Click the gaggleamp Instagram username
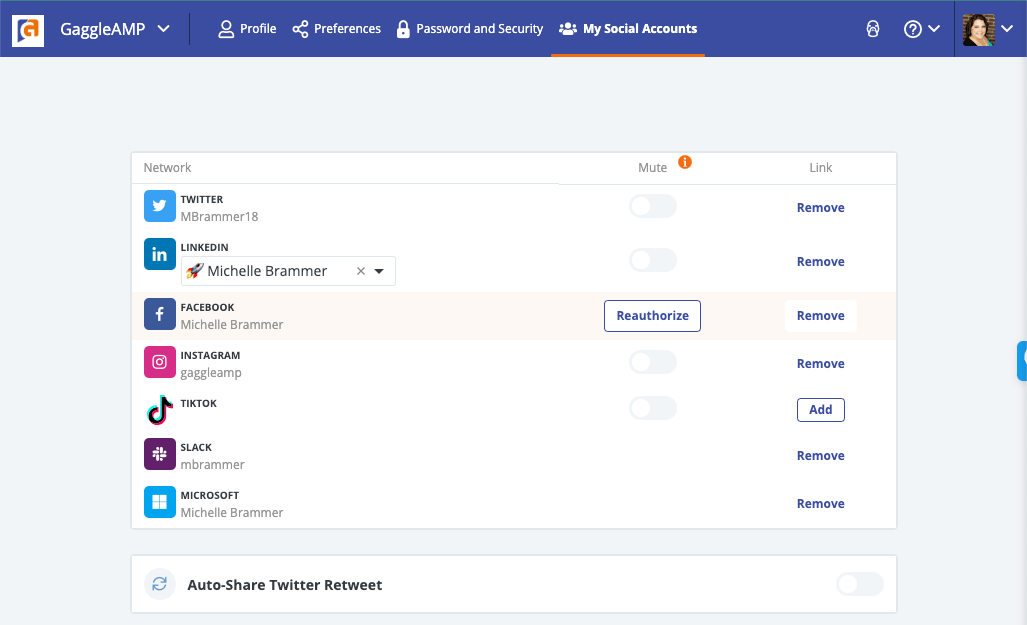This screenshot has height=625, width=1027. [x=211, y=373]
